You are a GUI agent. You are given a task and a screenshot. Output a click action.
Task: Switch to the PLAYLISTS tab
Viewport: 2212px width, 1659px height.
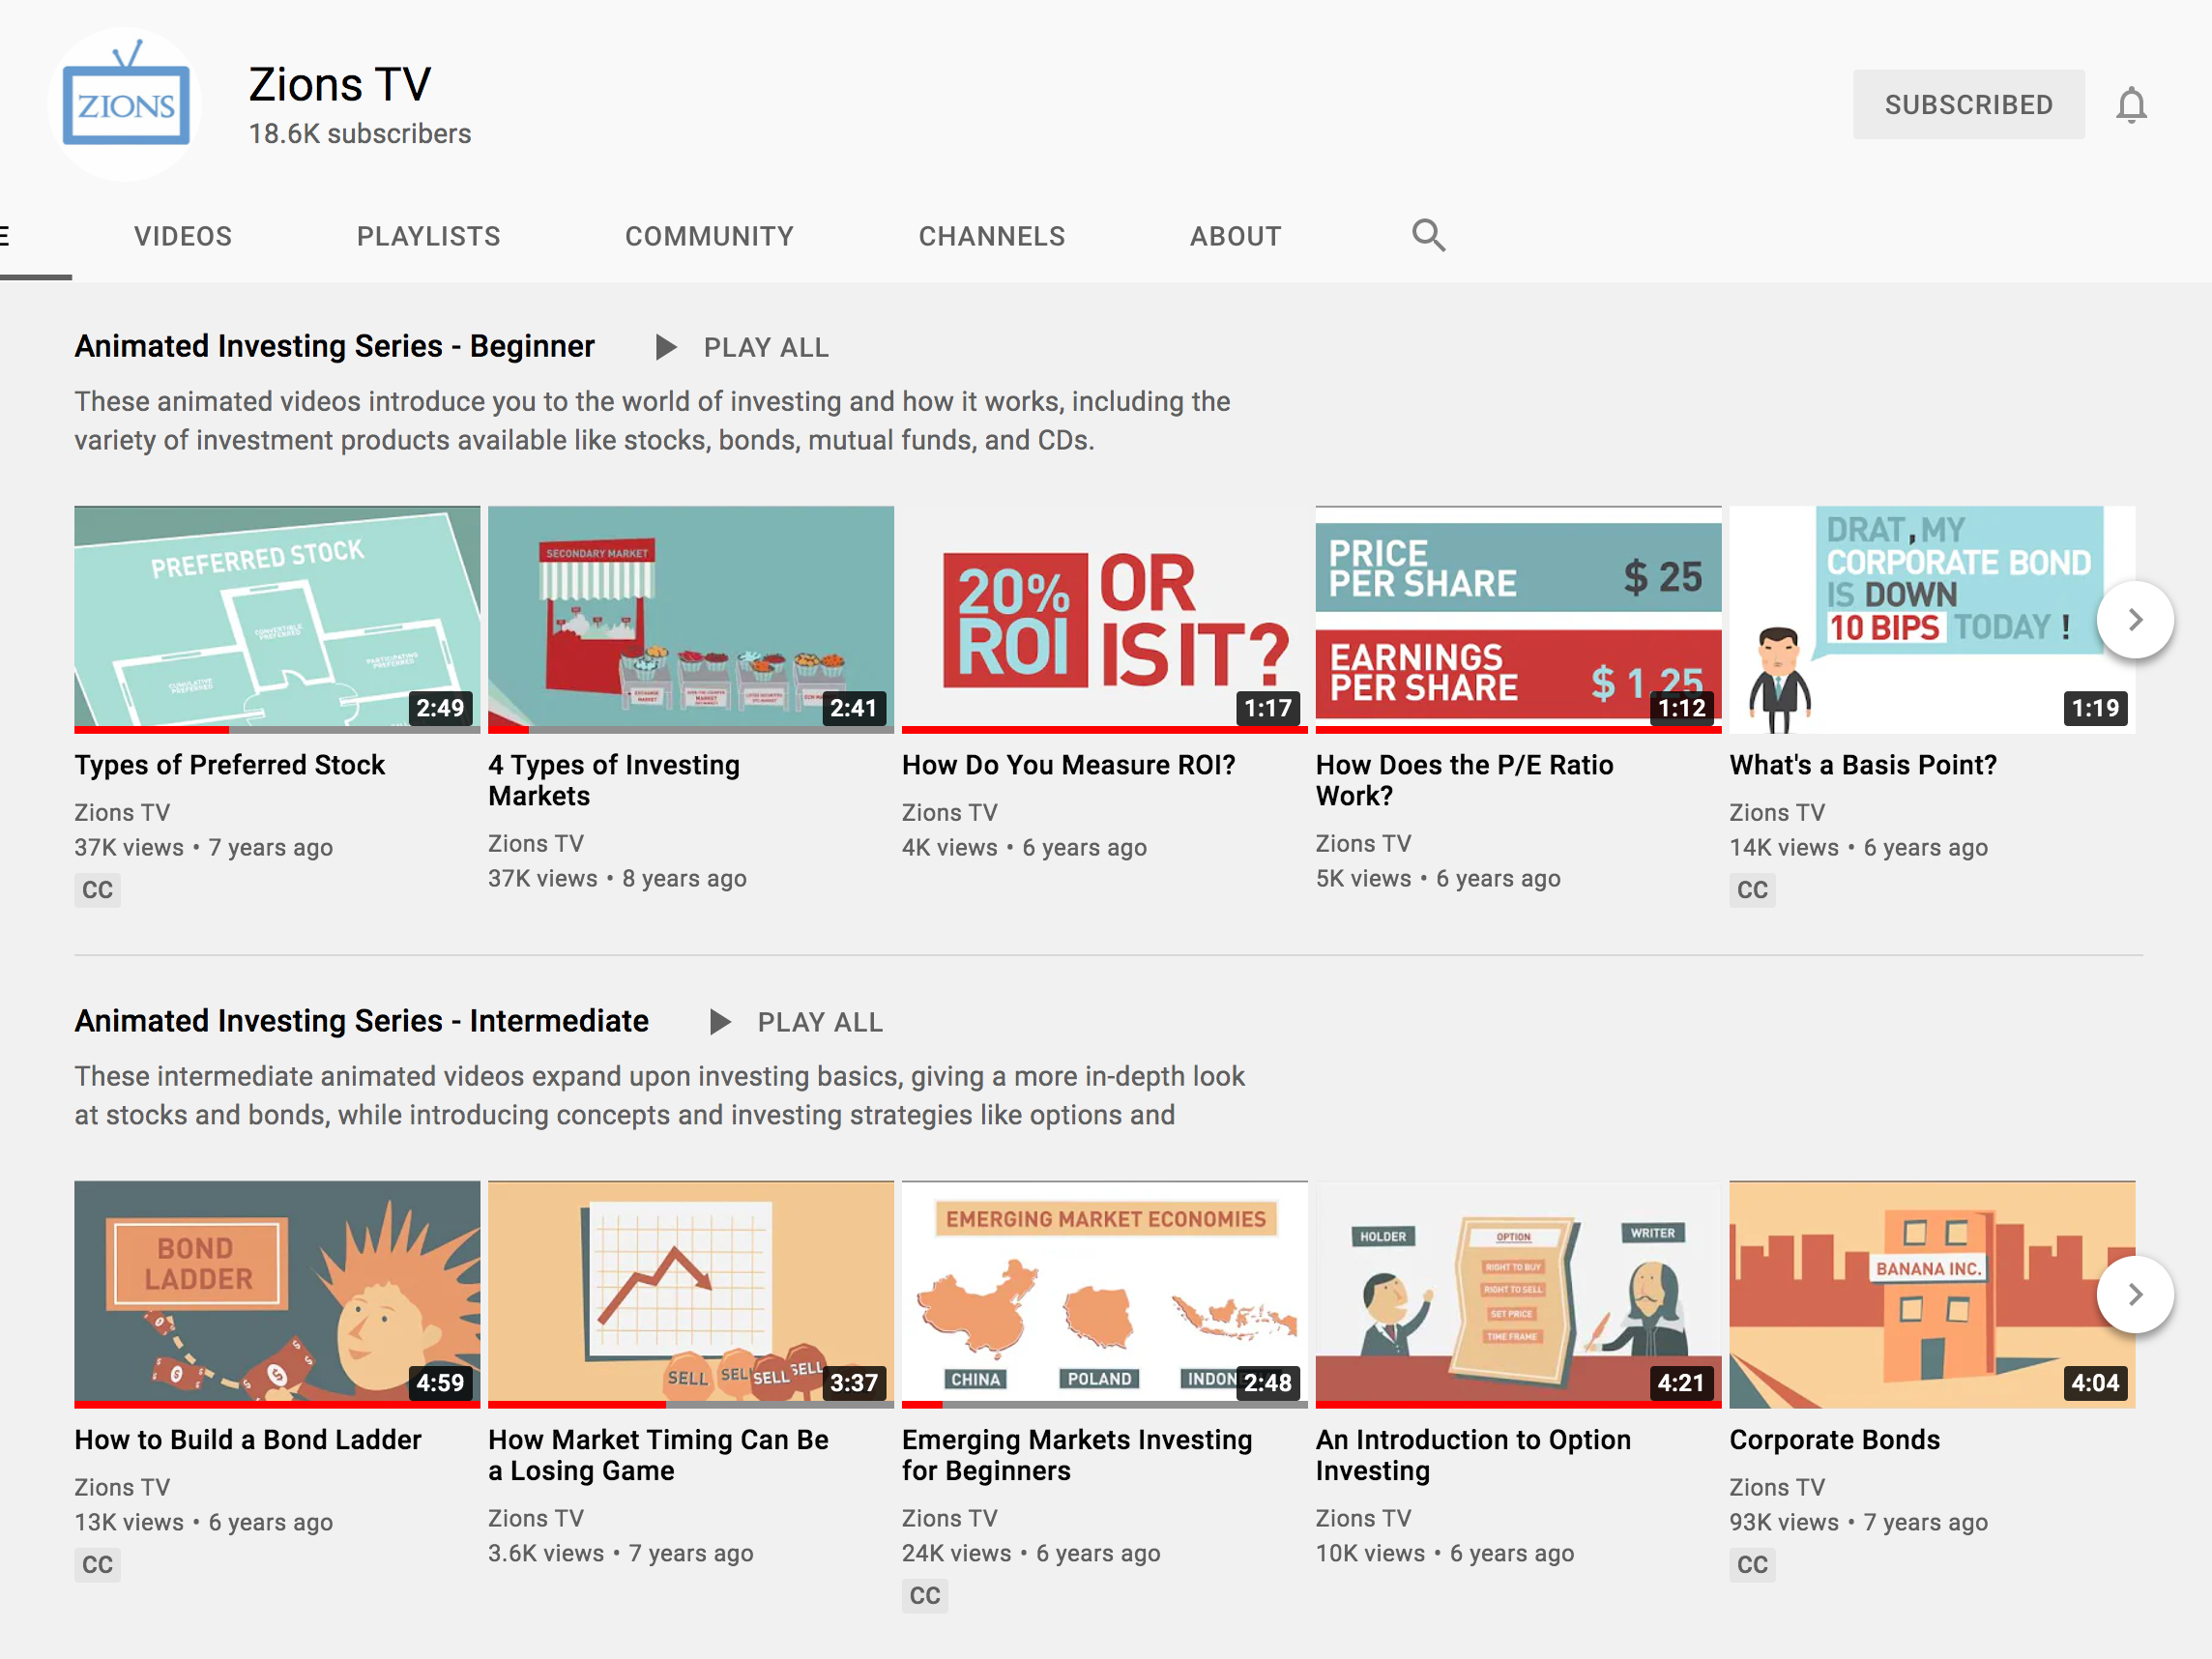(429, 237)
